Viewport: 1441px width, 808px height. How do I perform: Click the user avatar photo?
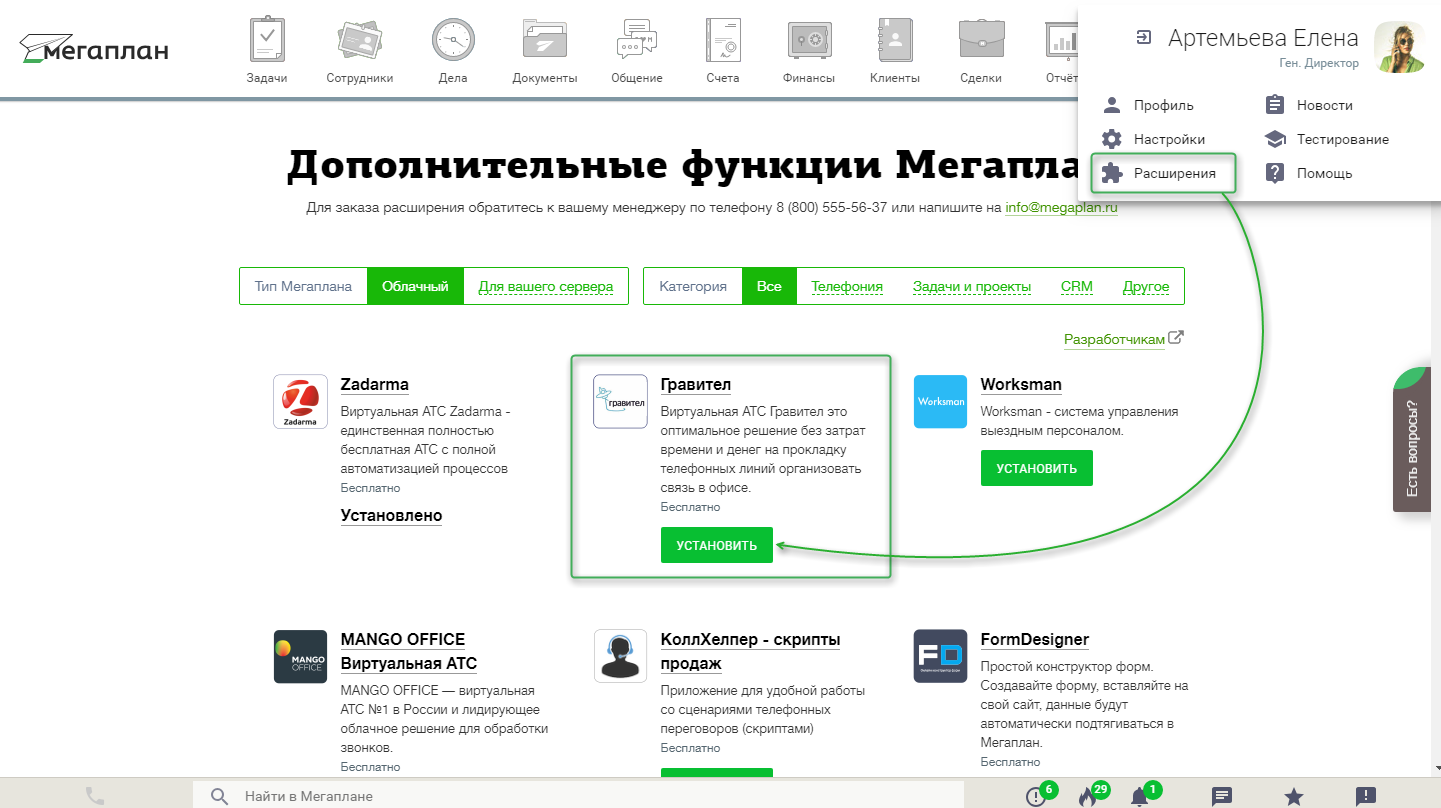pos(1399,47)
